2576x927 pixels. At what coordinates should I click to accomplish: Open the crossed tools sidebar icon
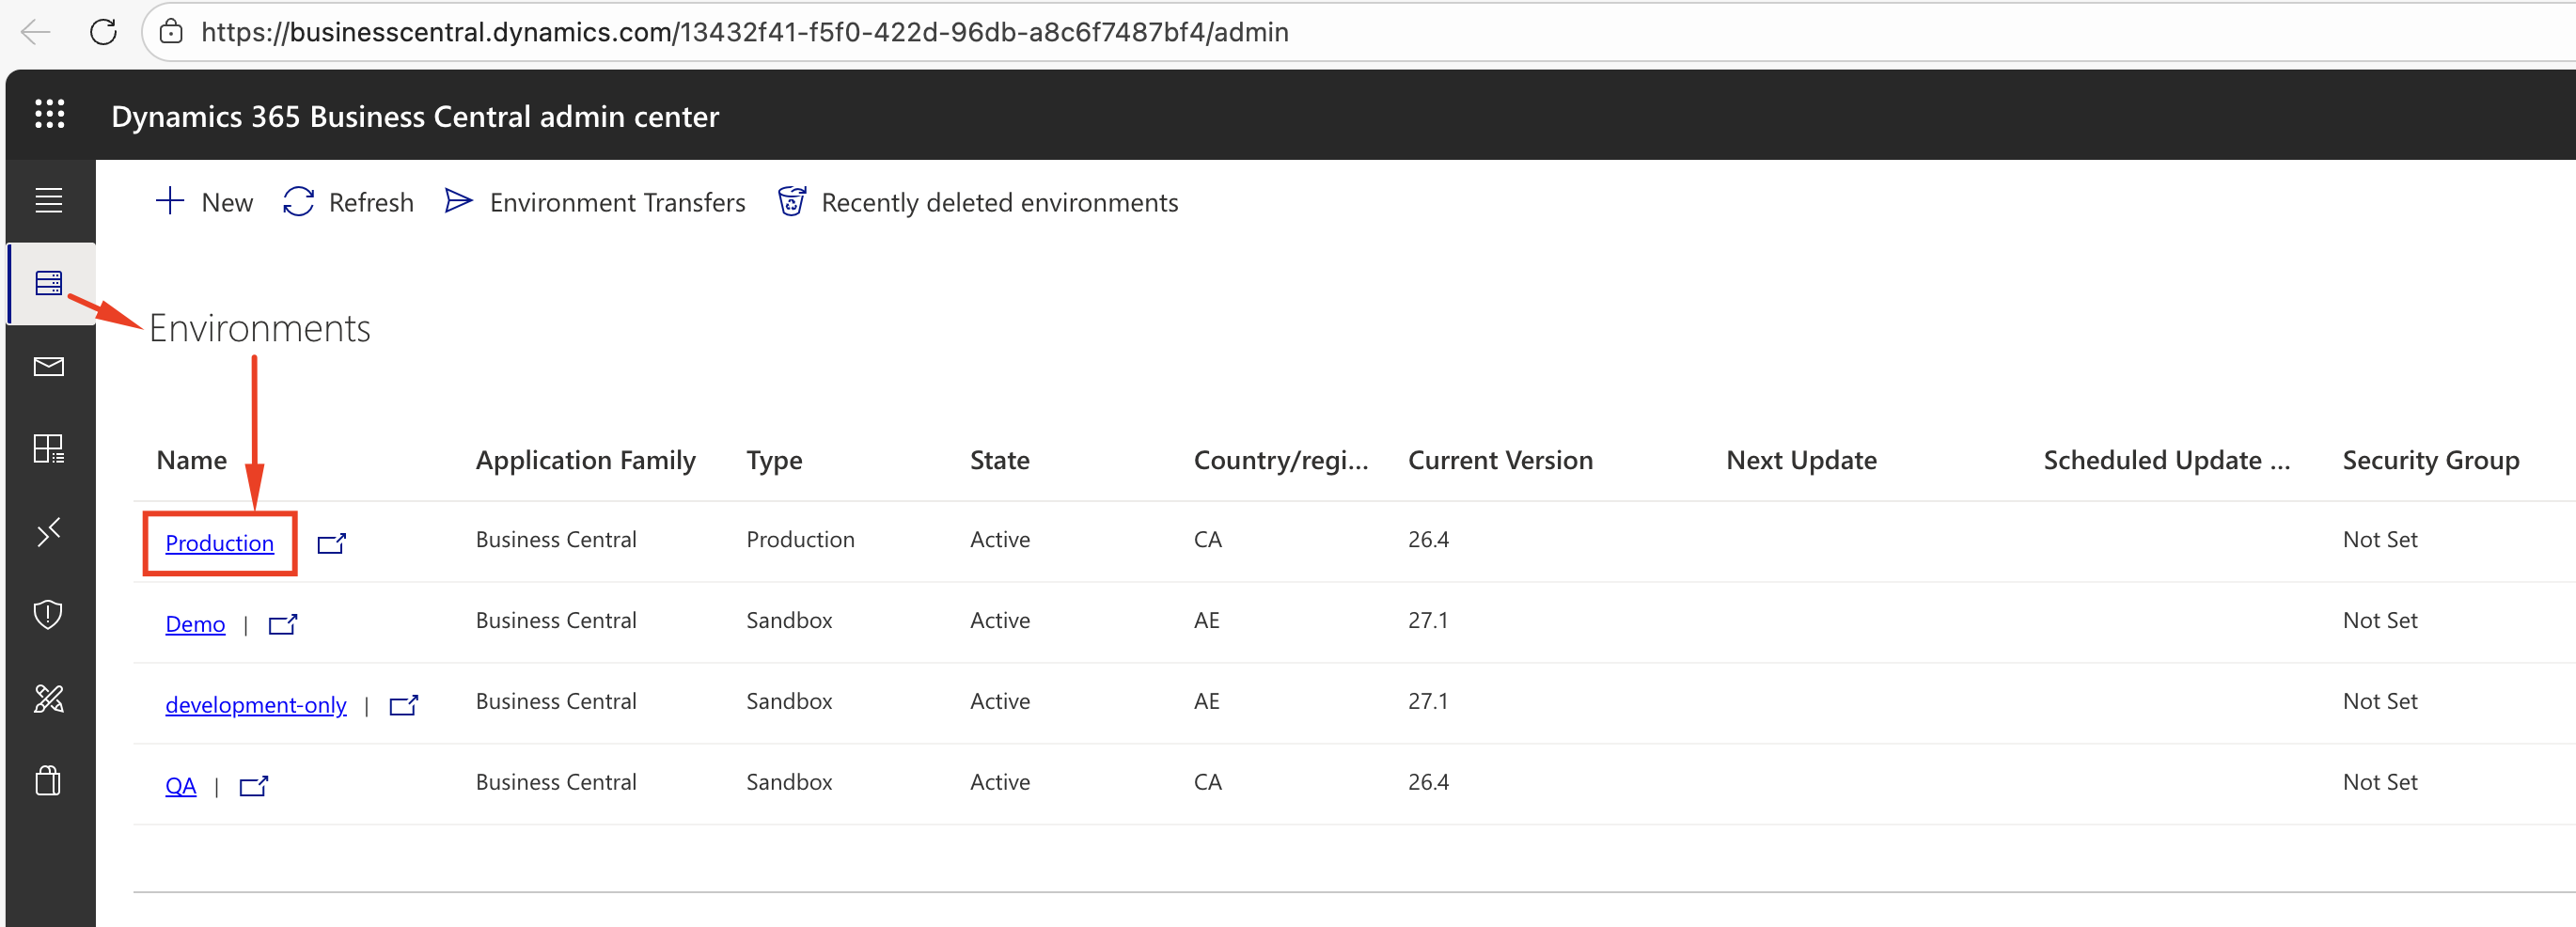click(49, 698)
